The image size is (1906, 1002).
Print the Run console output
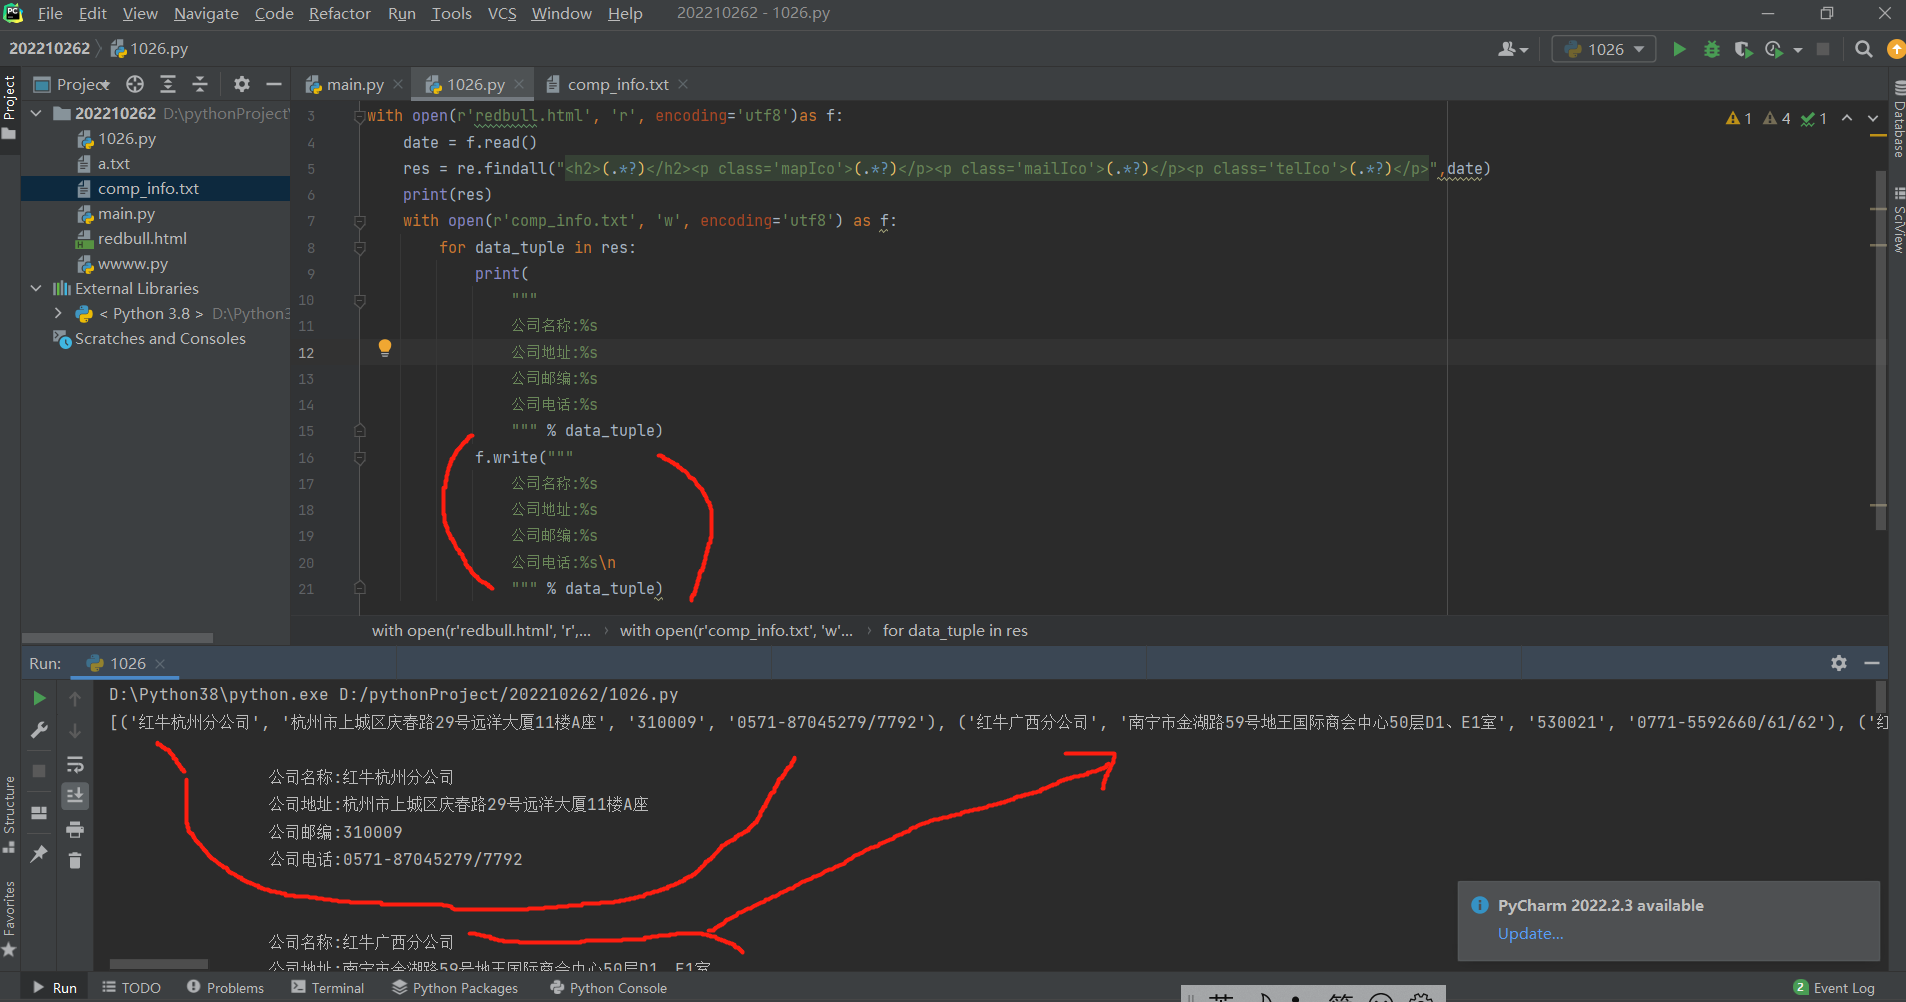coord(75,829)
